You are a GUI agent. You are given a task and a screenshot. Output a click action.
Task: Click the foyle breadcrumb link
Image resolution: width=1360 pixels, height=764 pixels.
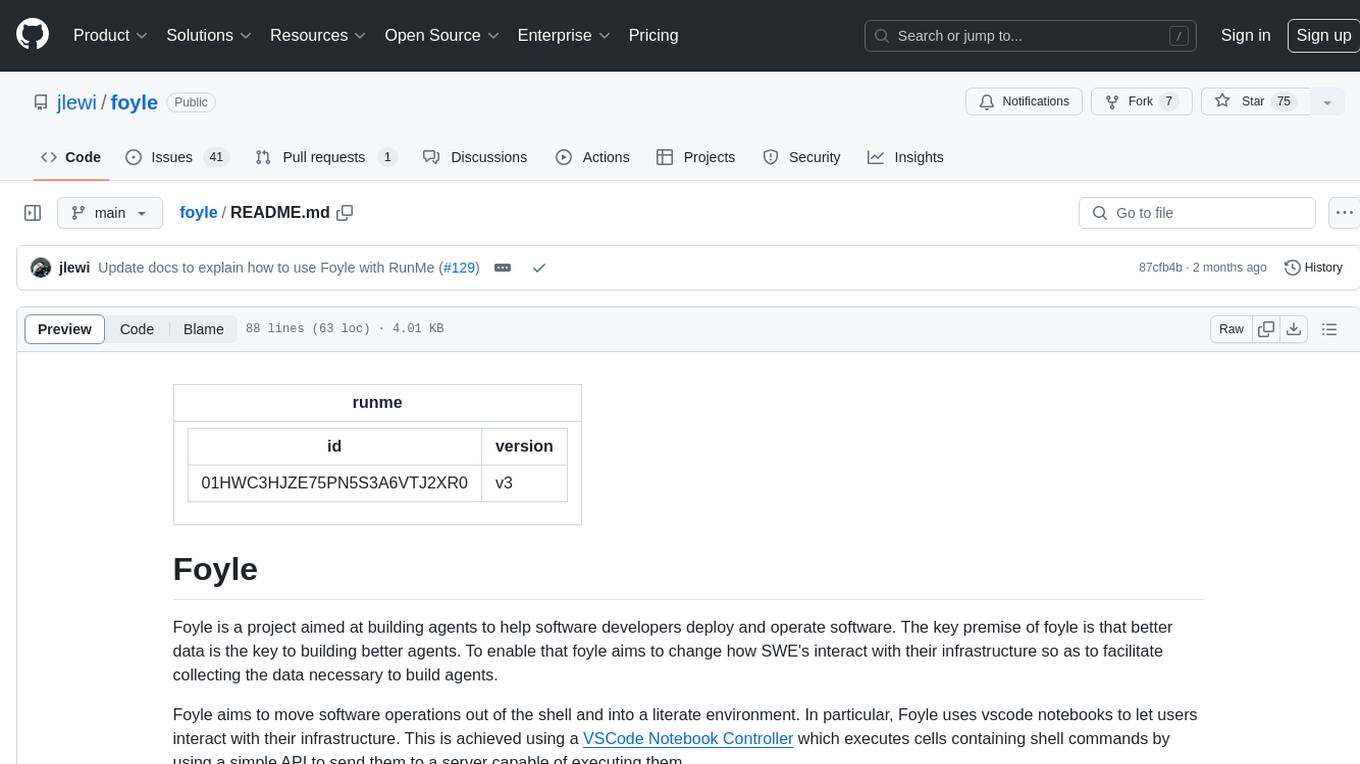coord(198,212)
